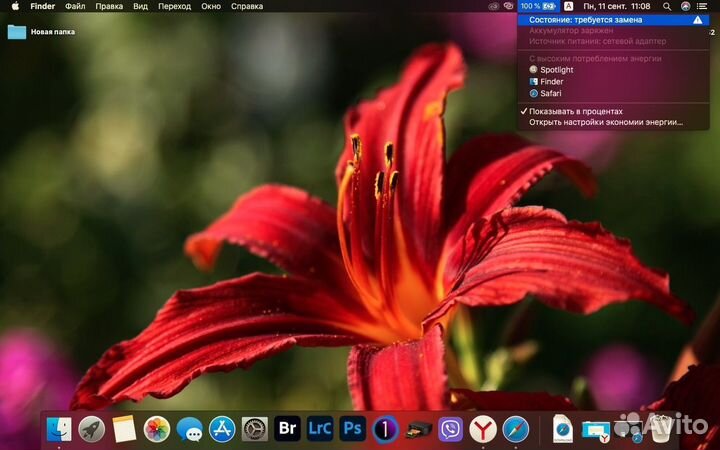Image resolution: width=720 pixels, height=450 pixels.
Task: Open the date and time Пн, 11 сент. 11:08
Action: 617,6
